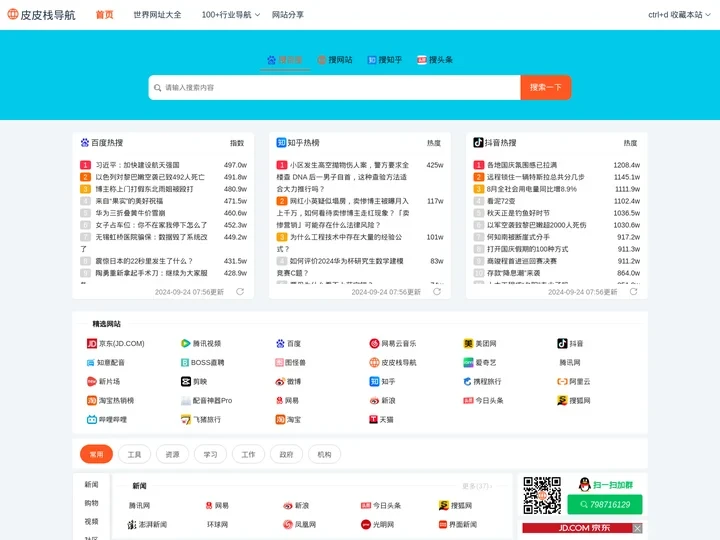
Task: Select the 工作 category tab
Action: tap(248, 455)
